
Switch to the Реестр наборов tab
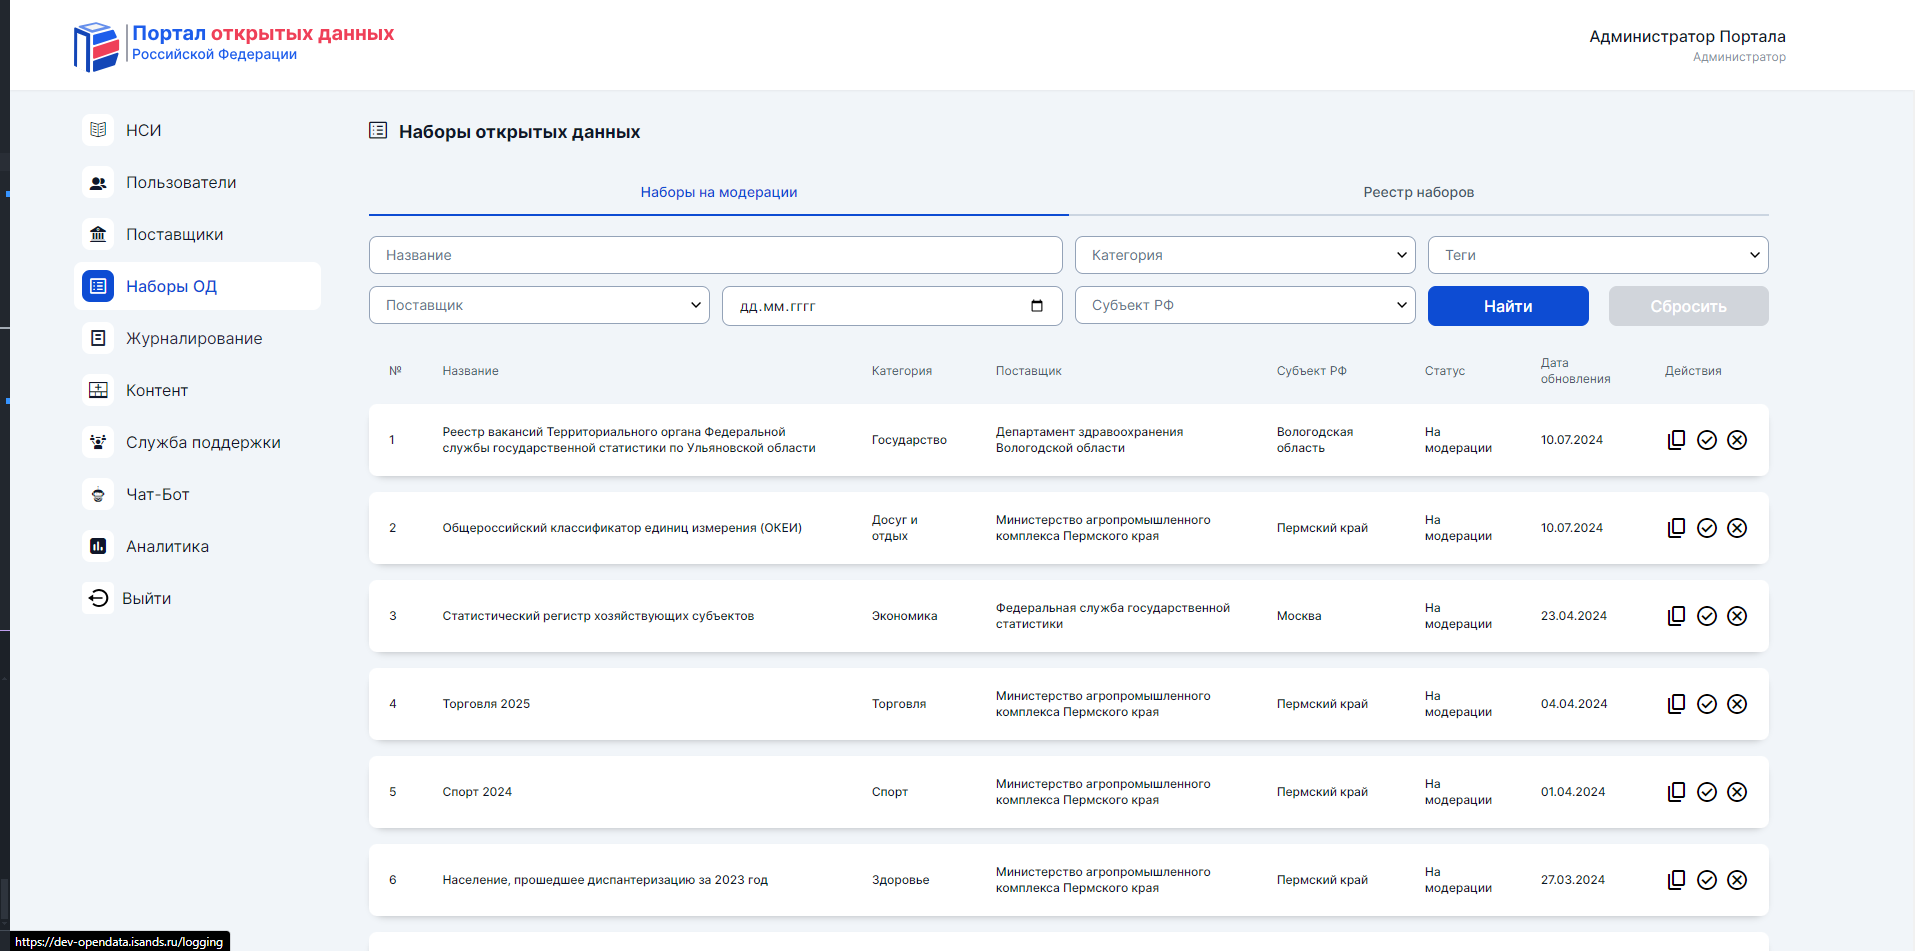point(1418,192)
